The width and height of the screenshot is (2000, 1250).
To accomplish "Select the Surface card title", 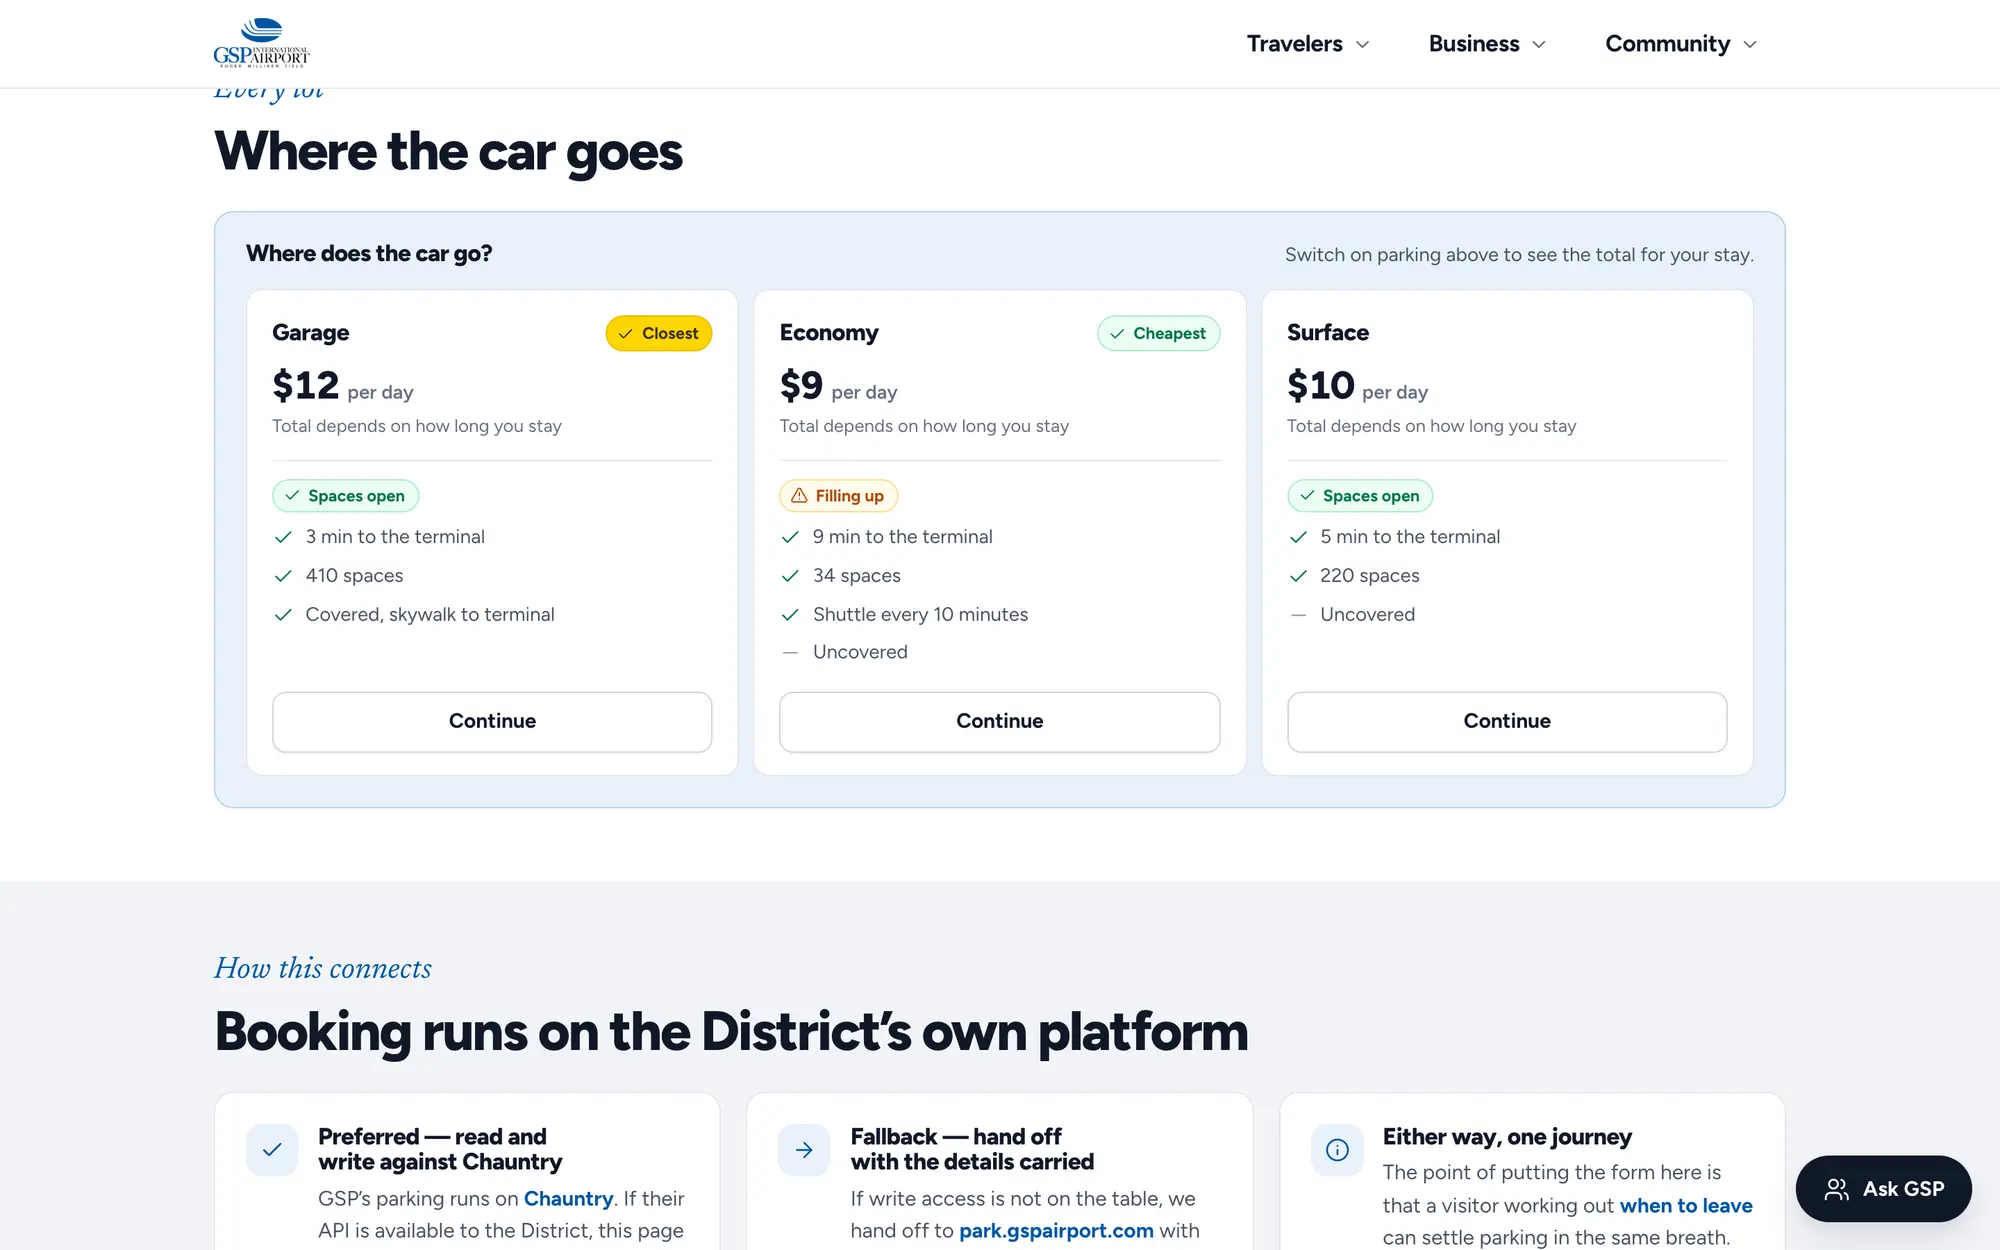I will [x=1328, y=333].
